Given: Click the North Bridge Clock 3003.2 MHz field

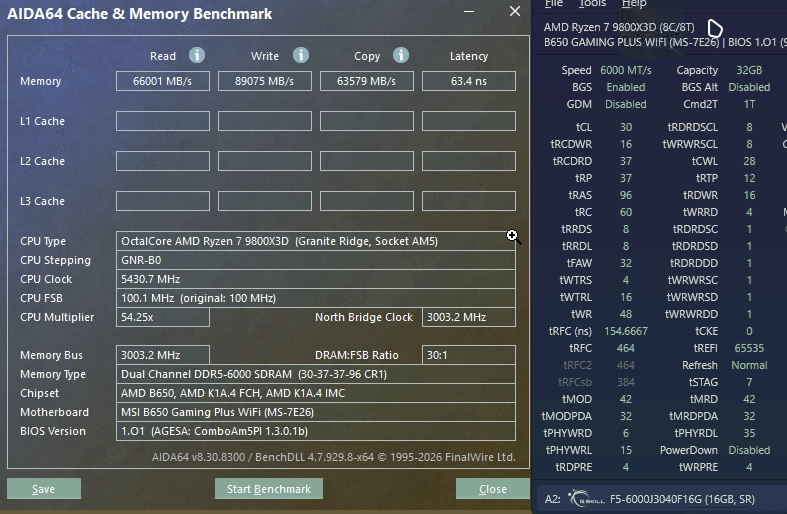Looking at the screenshot, I should [x=469, y=317].
